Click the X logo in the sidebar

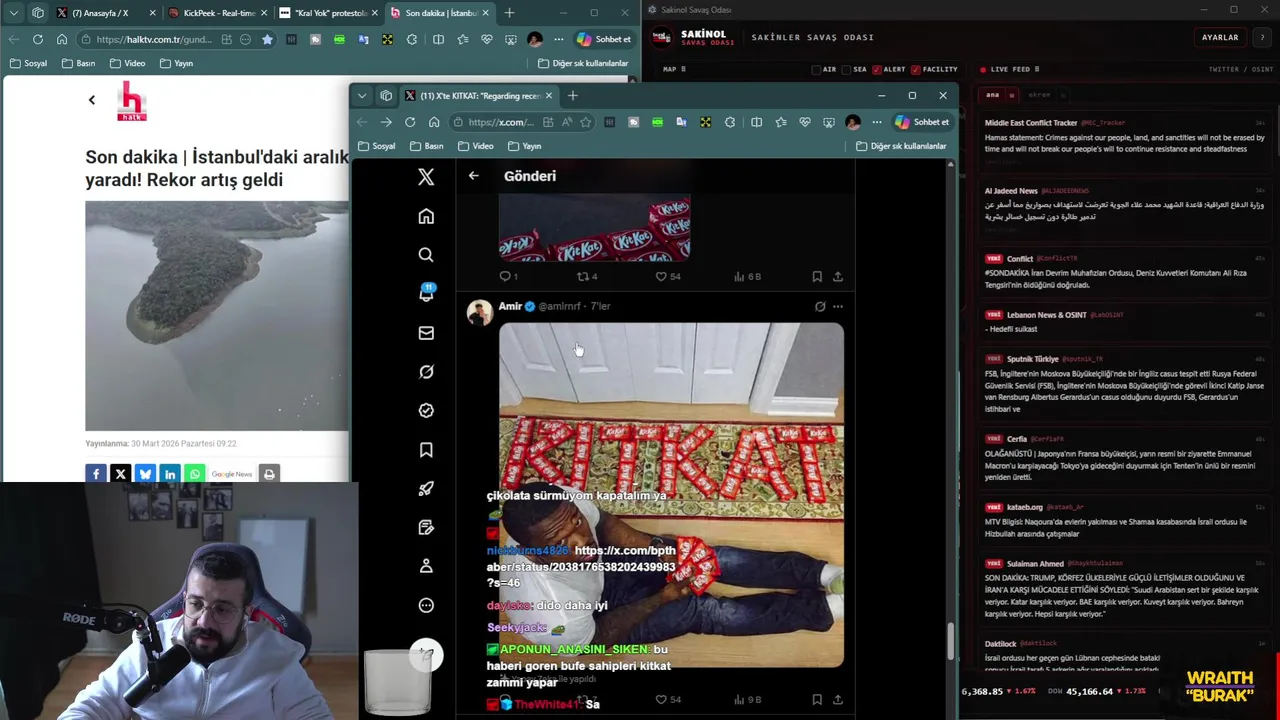coord(426,177)
